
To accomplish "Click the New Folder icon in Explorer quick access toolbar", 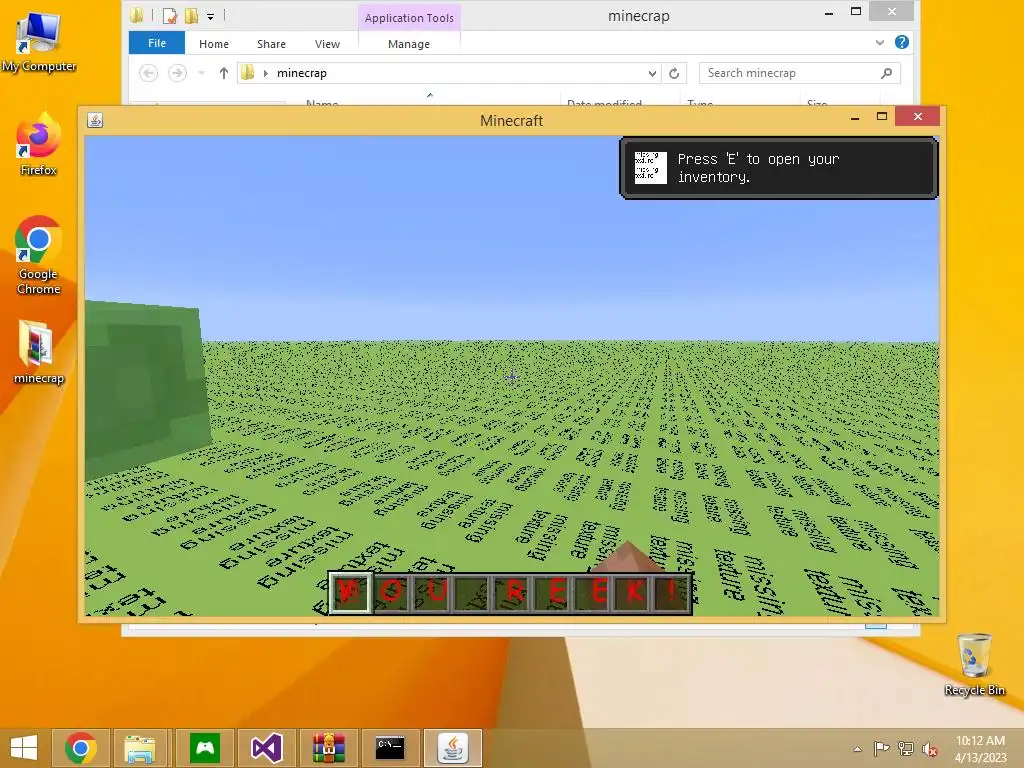I will coord(191,16).
